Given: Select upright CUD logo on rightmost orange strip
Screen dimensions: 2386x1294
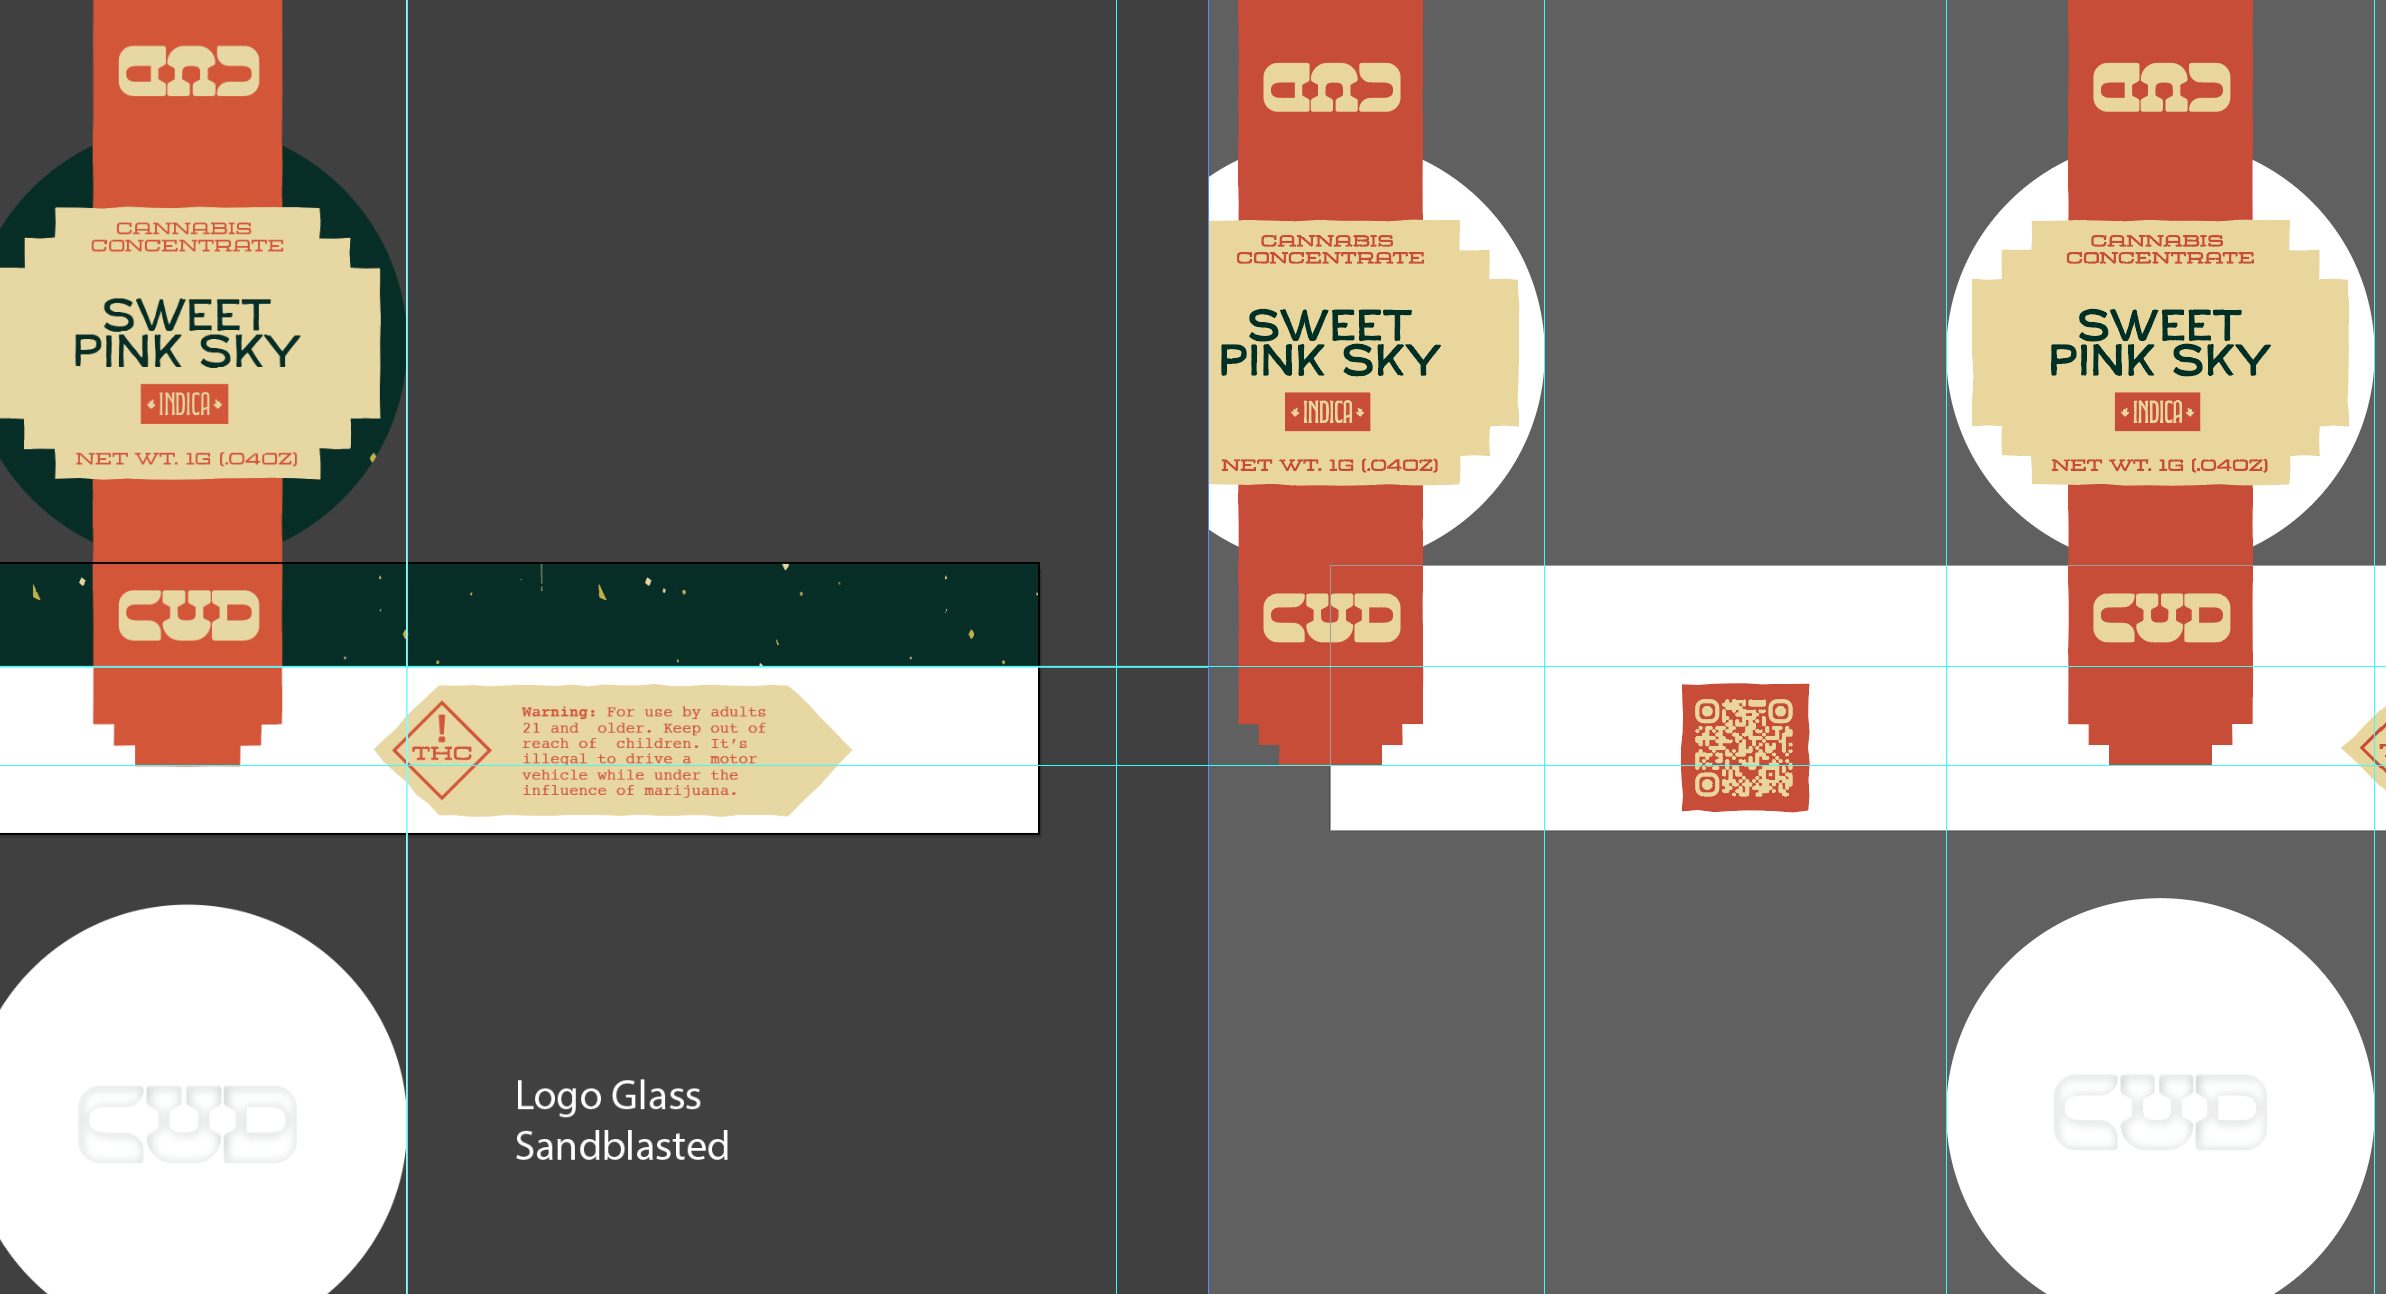Looking at the screenshot, I should tap(2161, 617).
